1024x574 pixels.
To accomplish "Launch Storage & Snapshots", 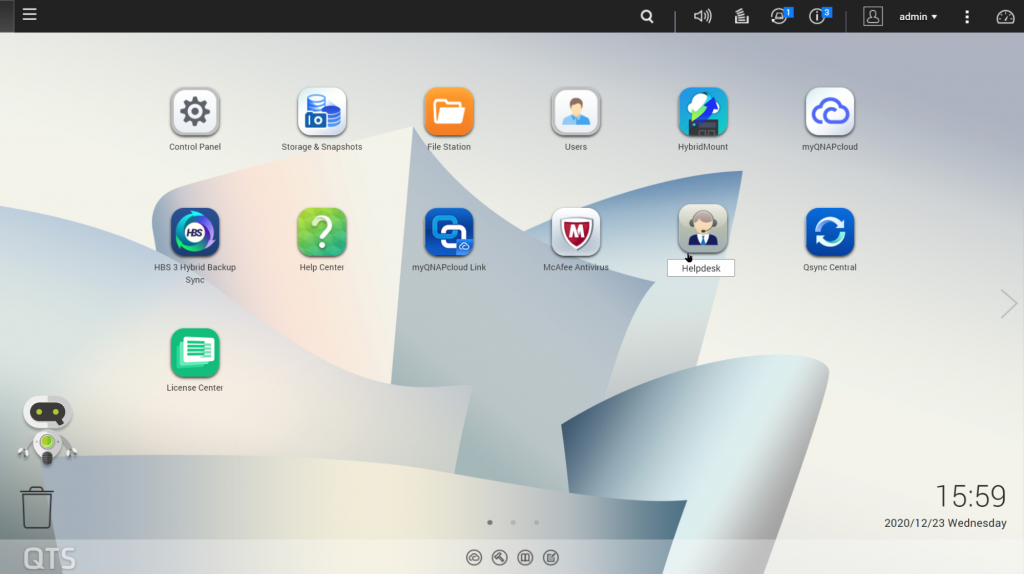I will 321,112.
